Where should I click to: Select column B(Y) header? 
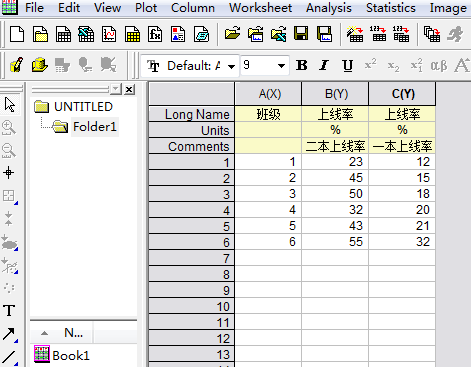click(x=335, y=94)
